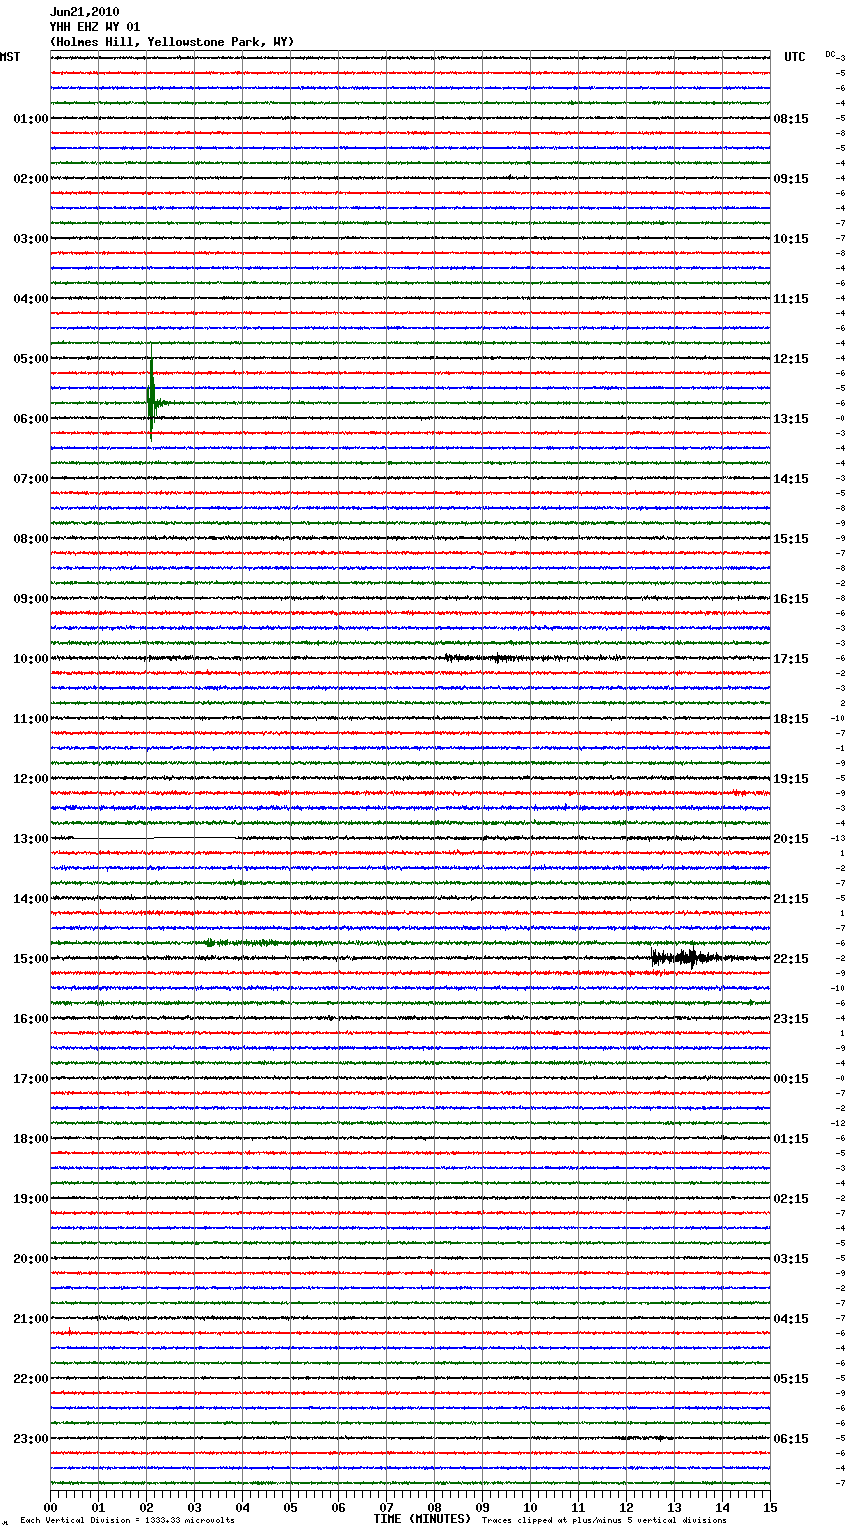Select the 04:00 MST hour label
Image resolution: width=850 pixels, height=1534 pixels.
pos(31,299)
